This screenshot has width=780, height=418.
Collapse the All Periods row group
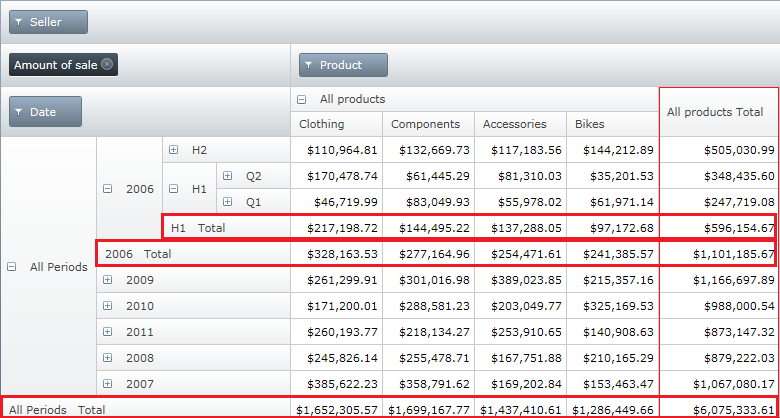point(12,267)
